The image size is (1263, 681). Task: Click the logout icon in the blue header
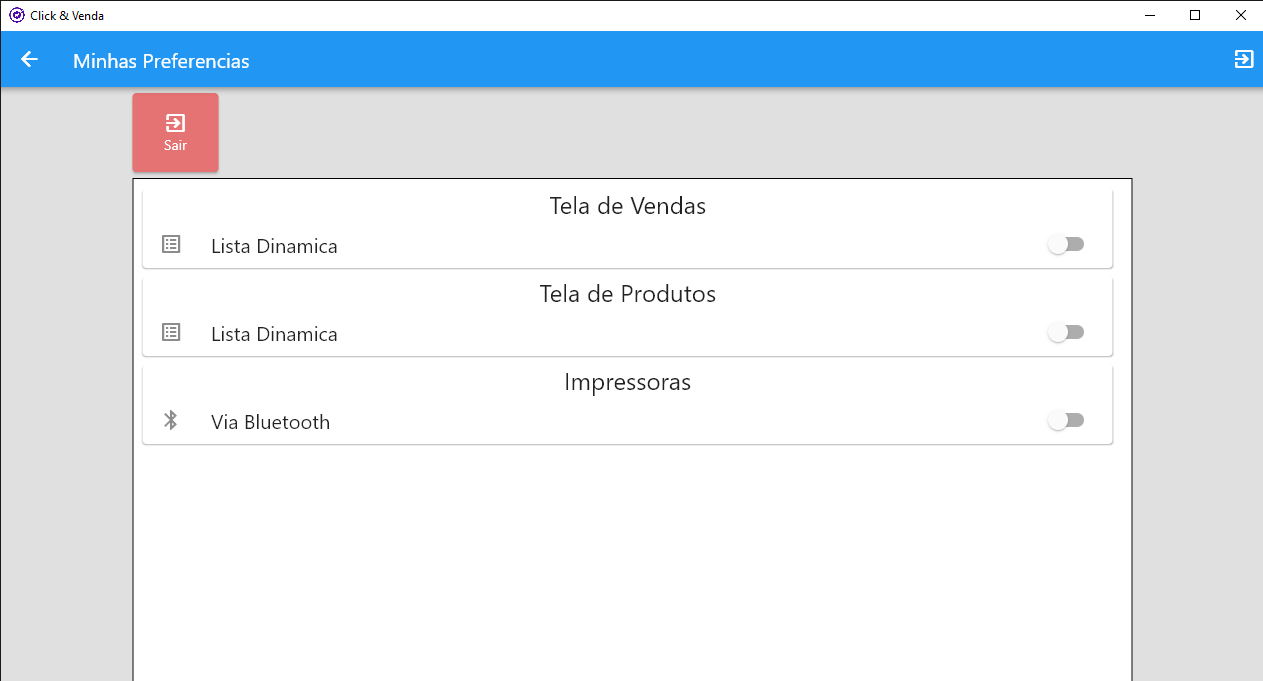(x=1243, y=59)
